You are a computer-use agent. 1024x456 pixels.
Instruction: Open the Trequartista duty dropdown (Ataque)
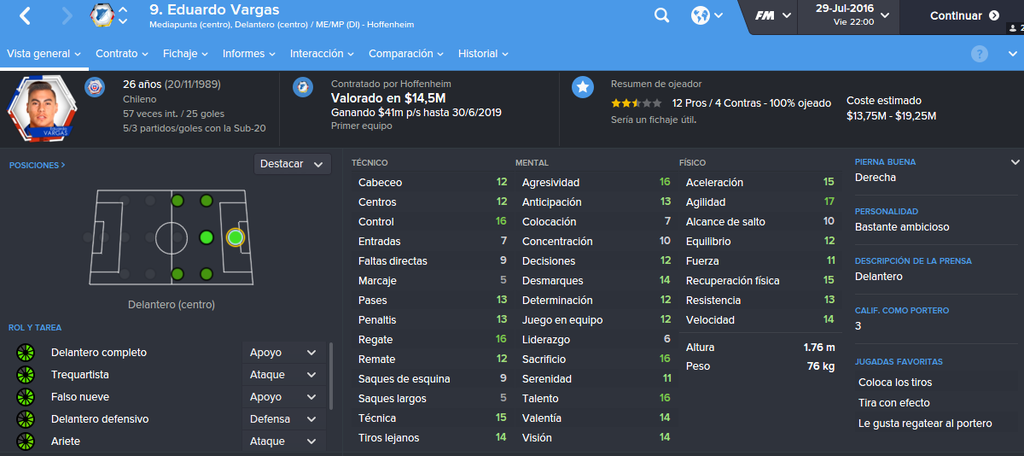point(283,375)
